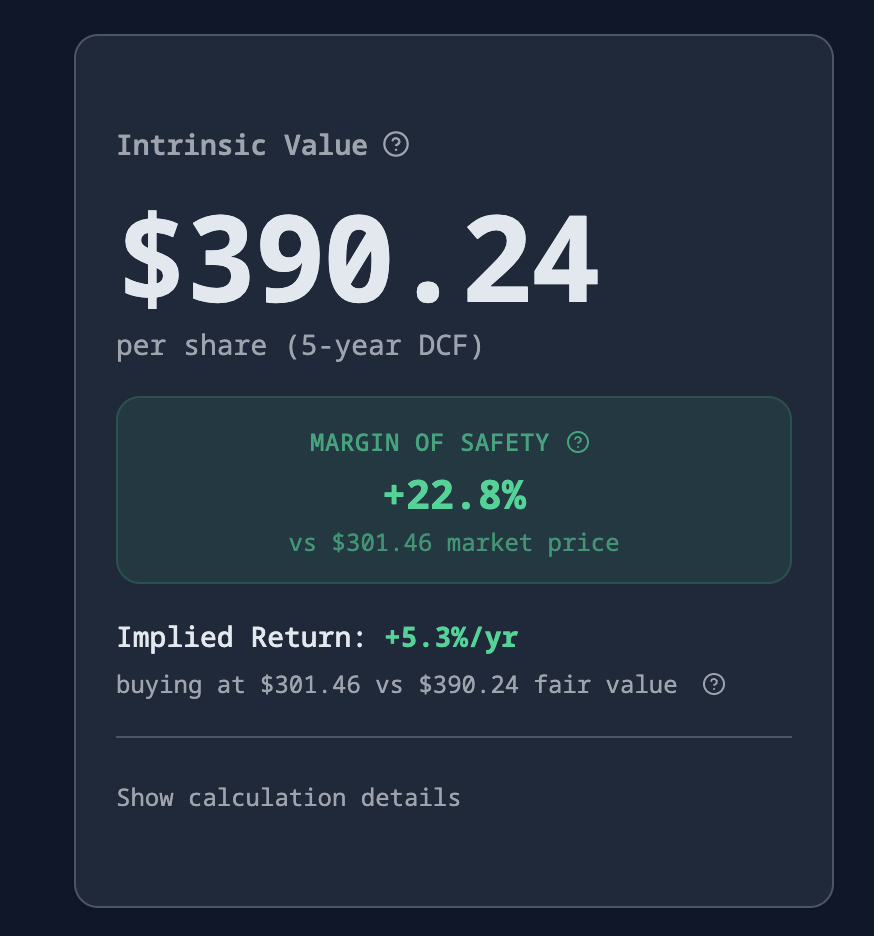Click the Intrinsic Value heading

tap(242, 145)
